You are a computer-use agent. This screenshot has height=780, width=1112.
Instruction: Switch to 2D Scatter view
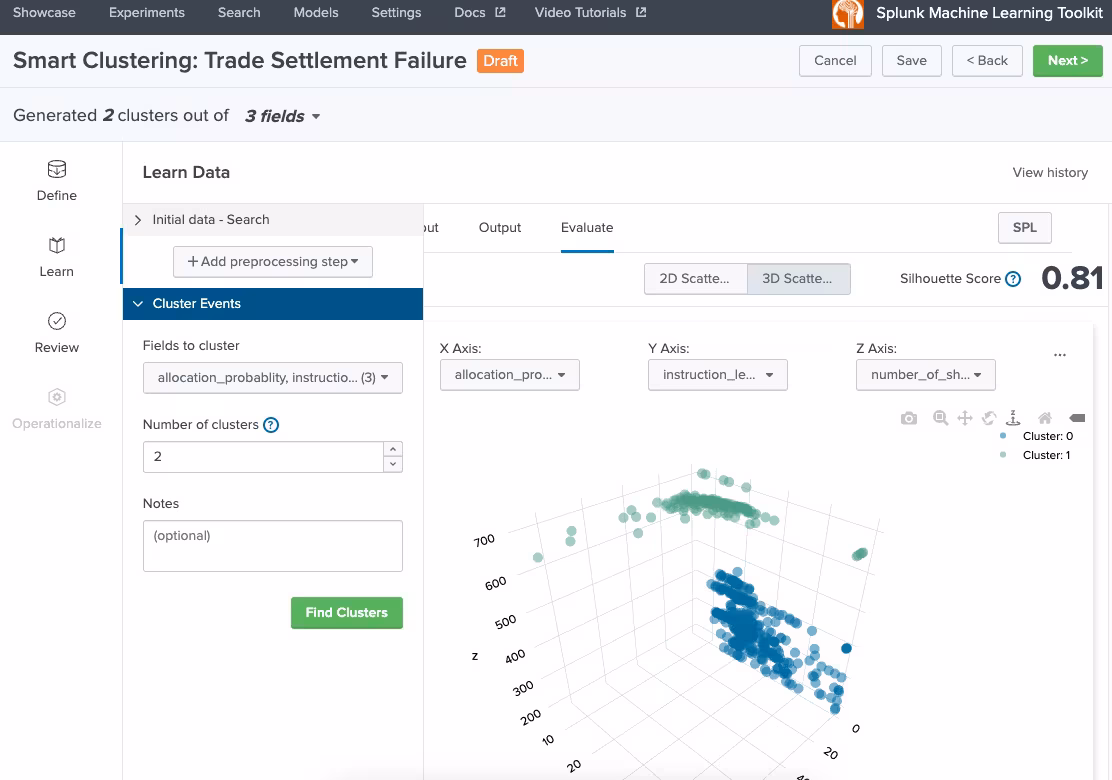pos(695,279)
